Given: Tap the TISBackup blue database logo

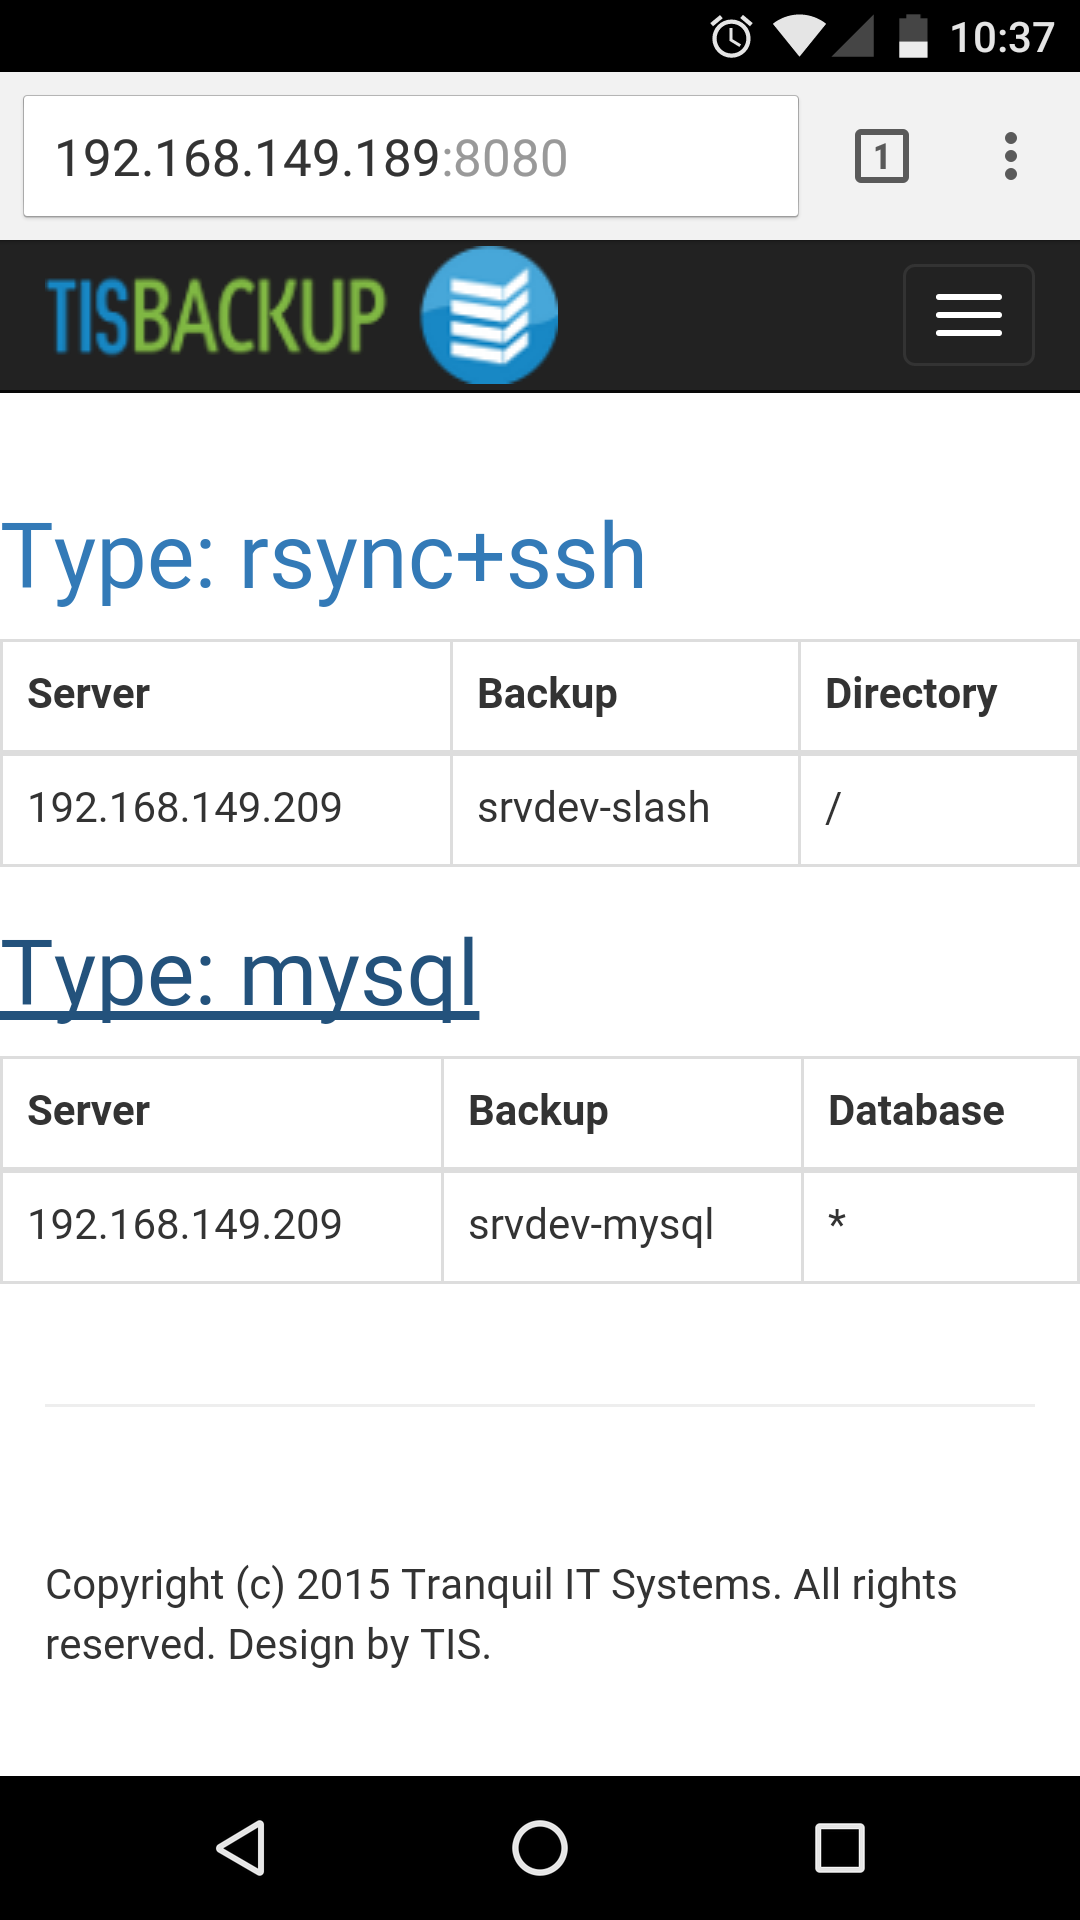Looking at the screenshot, I should pyautogui.click(x=489, y=315).
